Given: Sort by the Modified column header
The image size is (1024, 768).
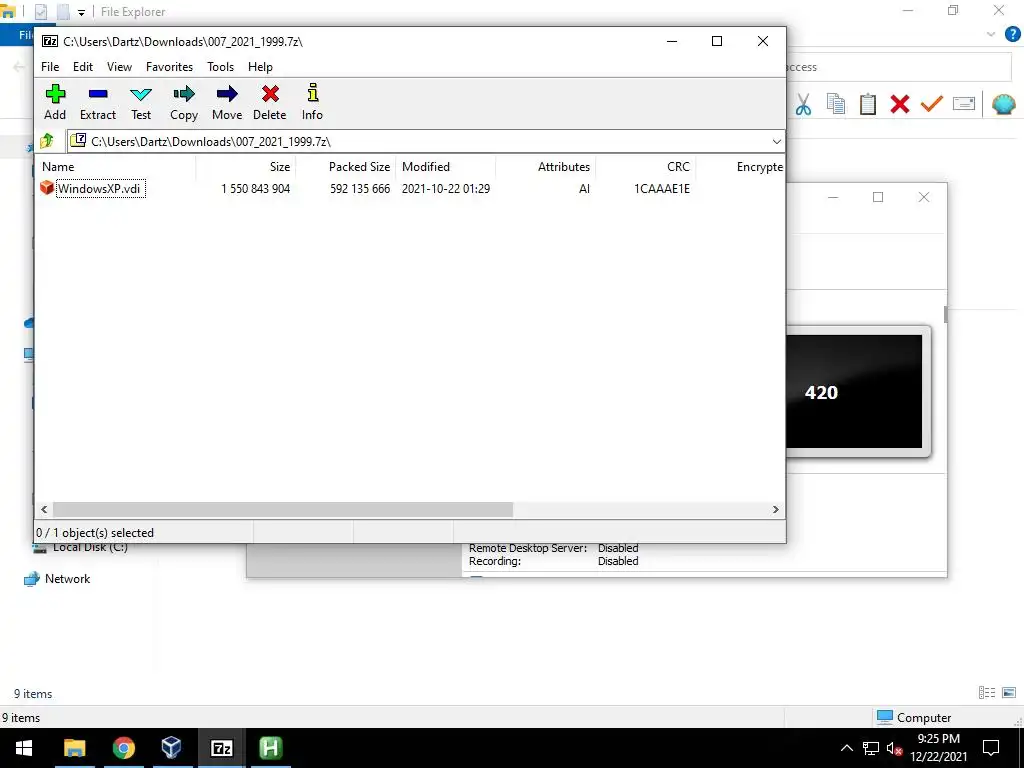Looking at the screenshot, I should pos(445,167).
